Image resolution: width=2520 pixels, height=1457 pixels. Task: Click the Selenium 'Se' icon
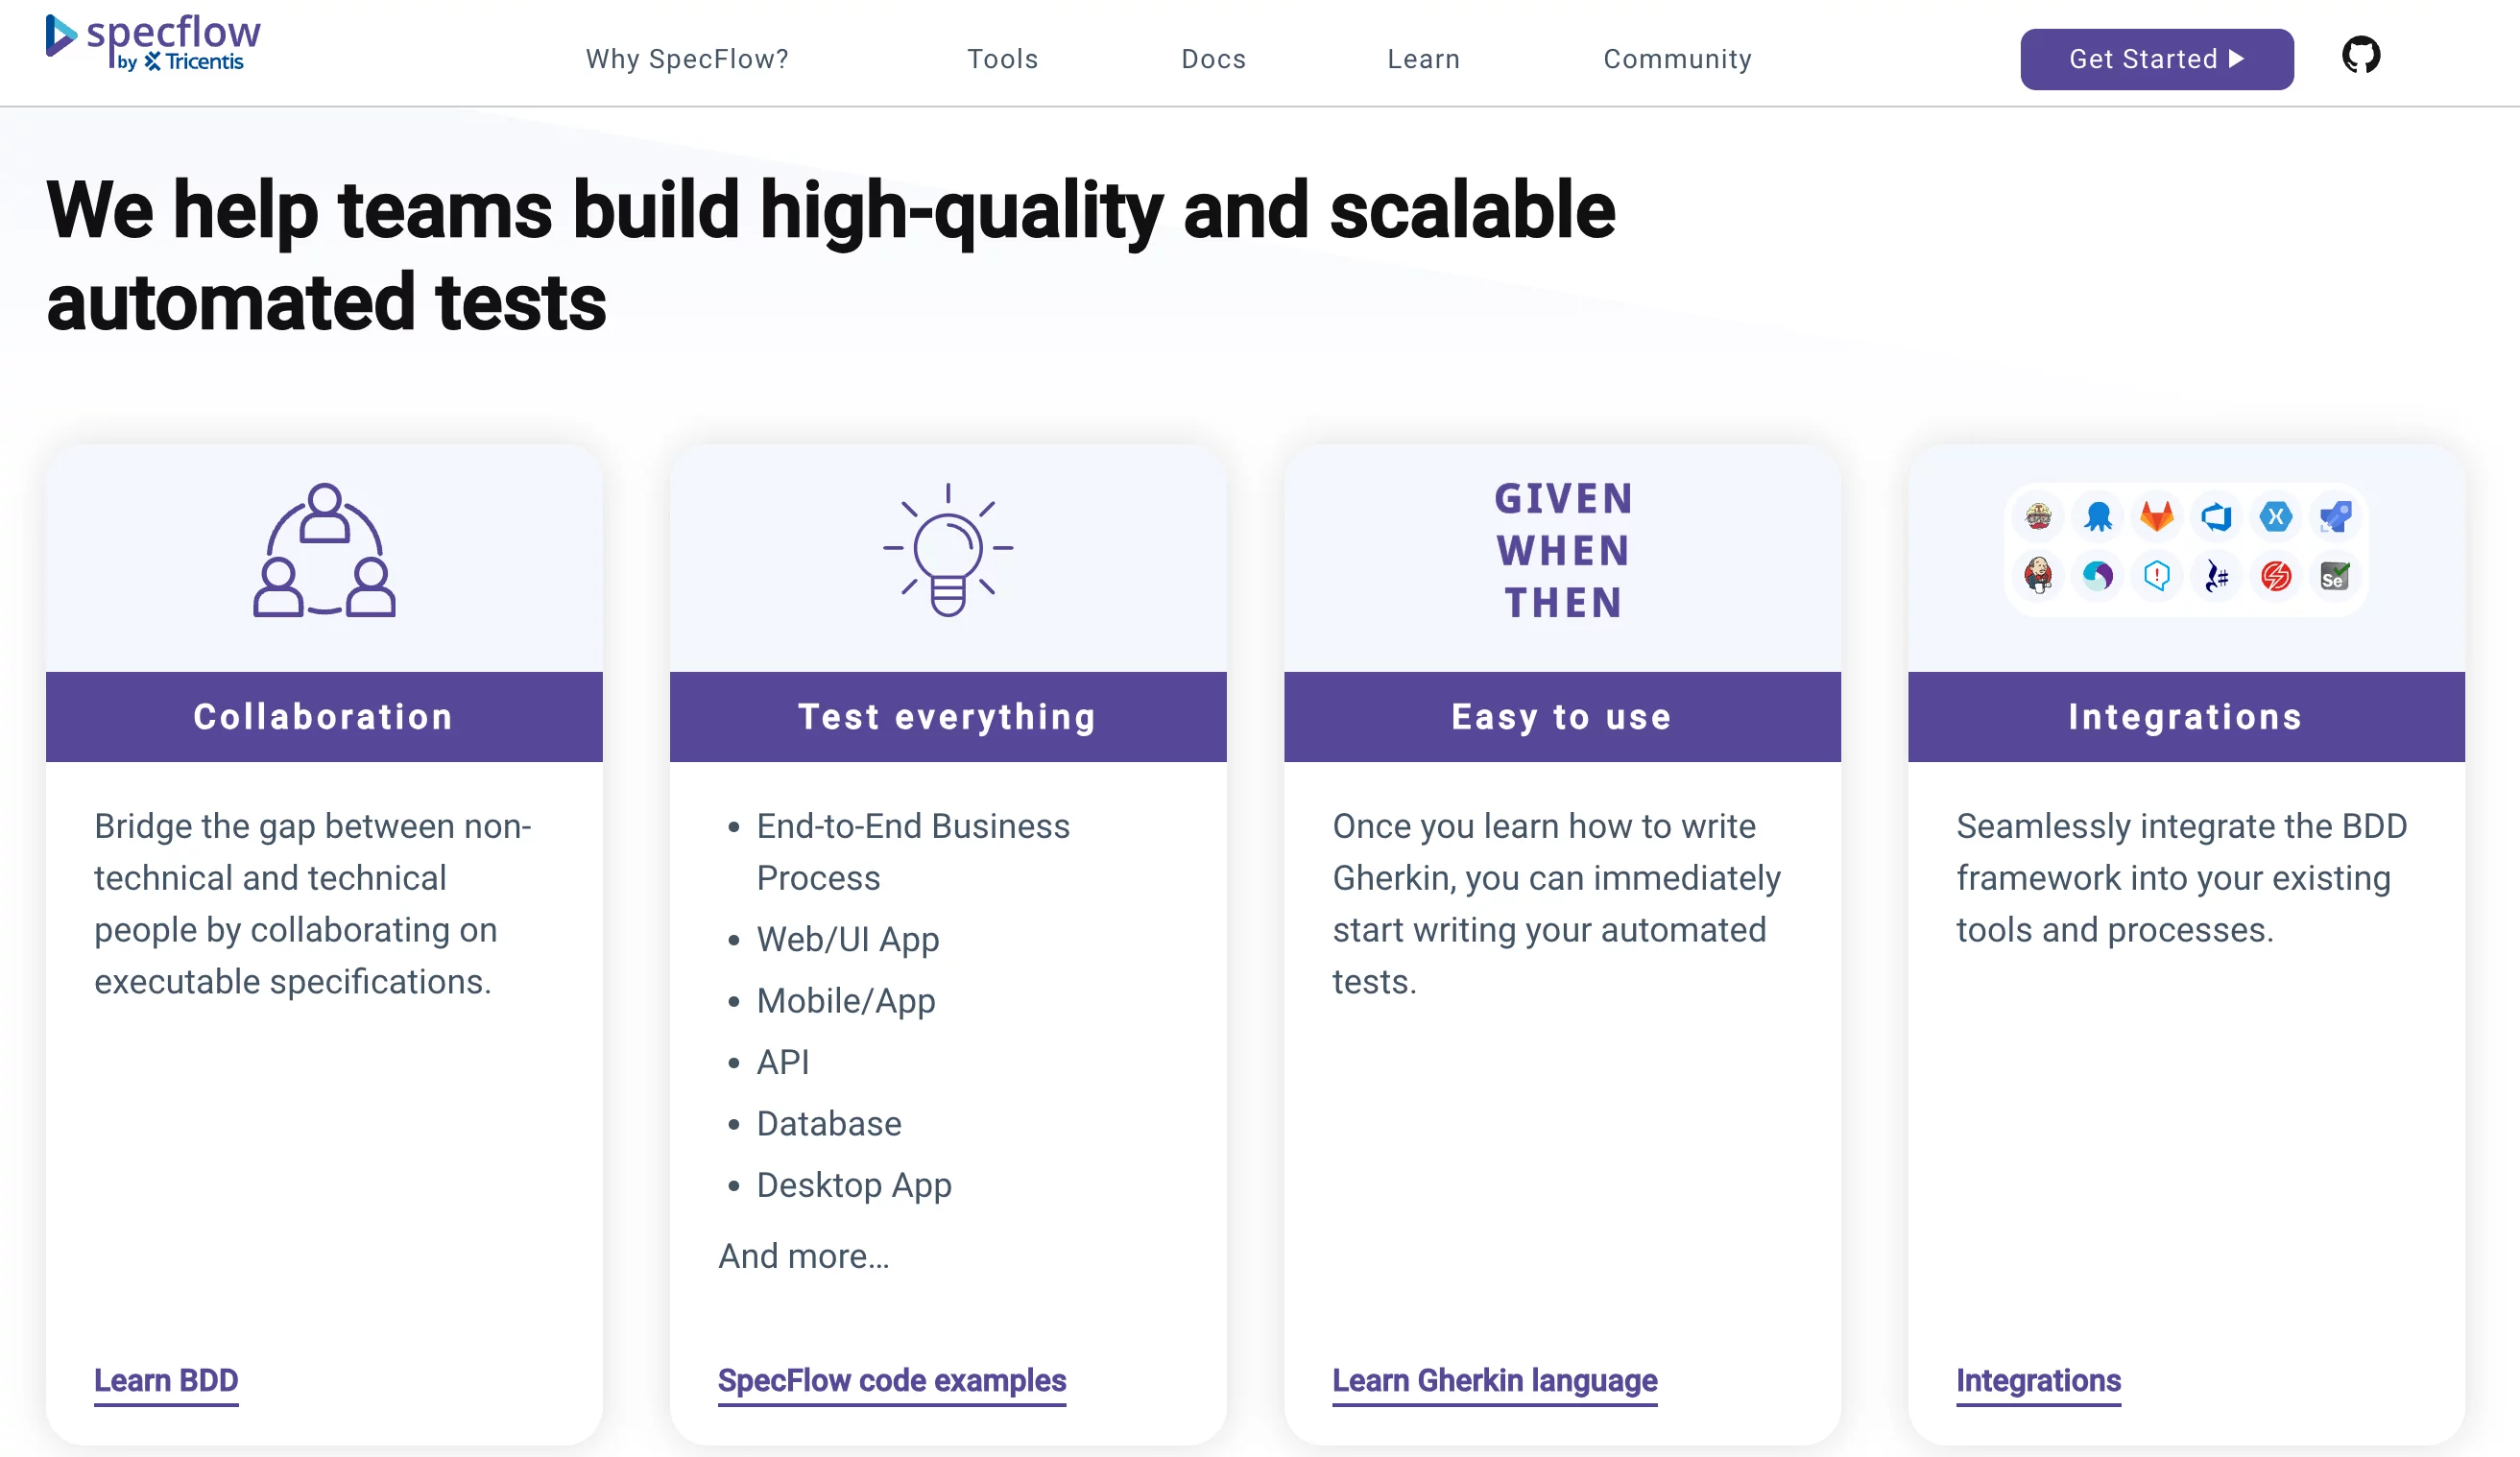pyautogui.click(x=2334, y=576)
